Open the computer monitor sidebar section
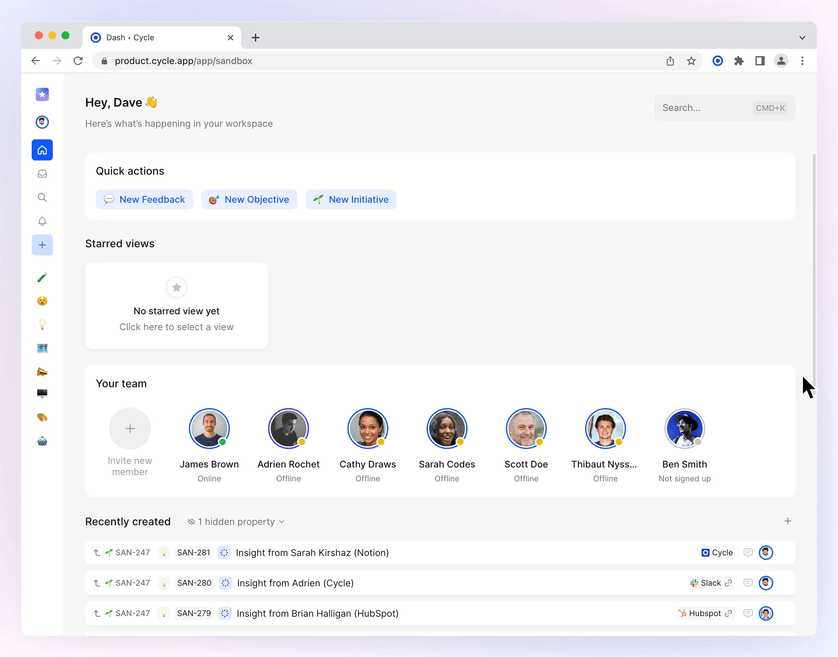 (42, 393)
